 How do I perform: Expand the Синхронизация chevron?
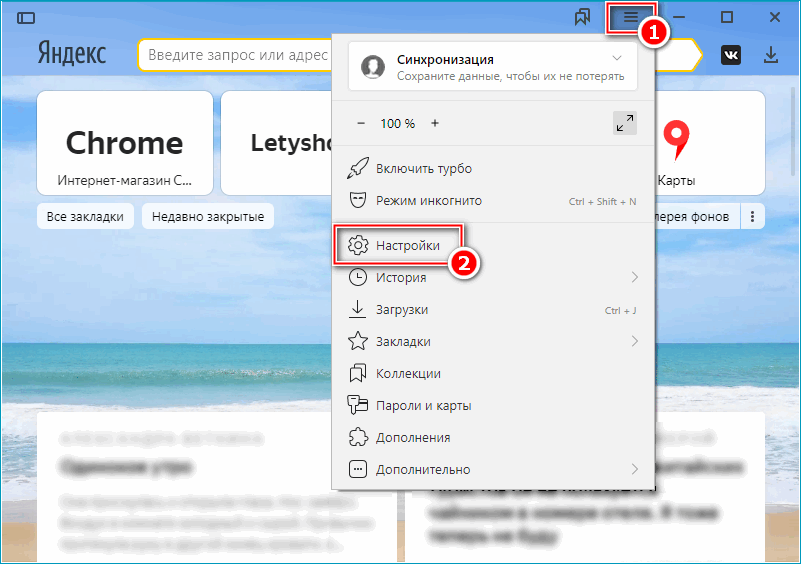click(617, 59)
